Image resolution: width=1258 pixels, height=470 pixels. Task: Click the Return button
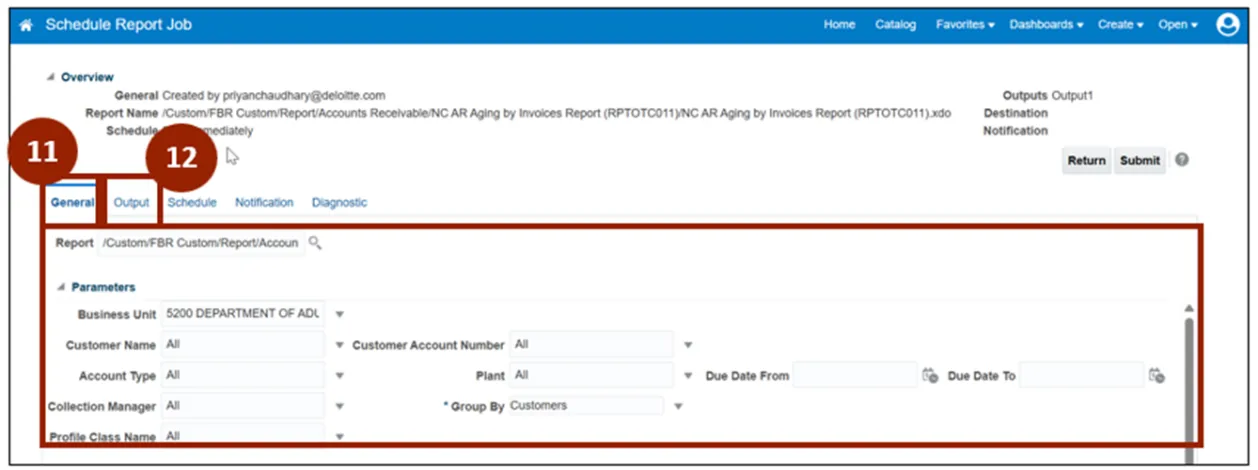click(x=1086, y=161)
